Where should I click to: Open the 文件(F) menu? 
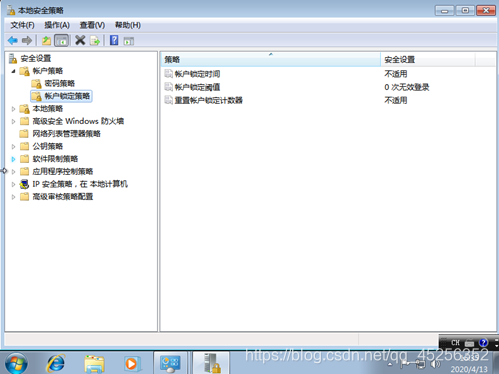point(22,25)
